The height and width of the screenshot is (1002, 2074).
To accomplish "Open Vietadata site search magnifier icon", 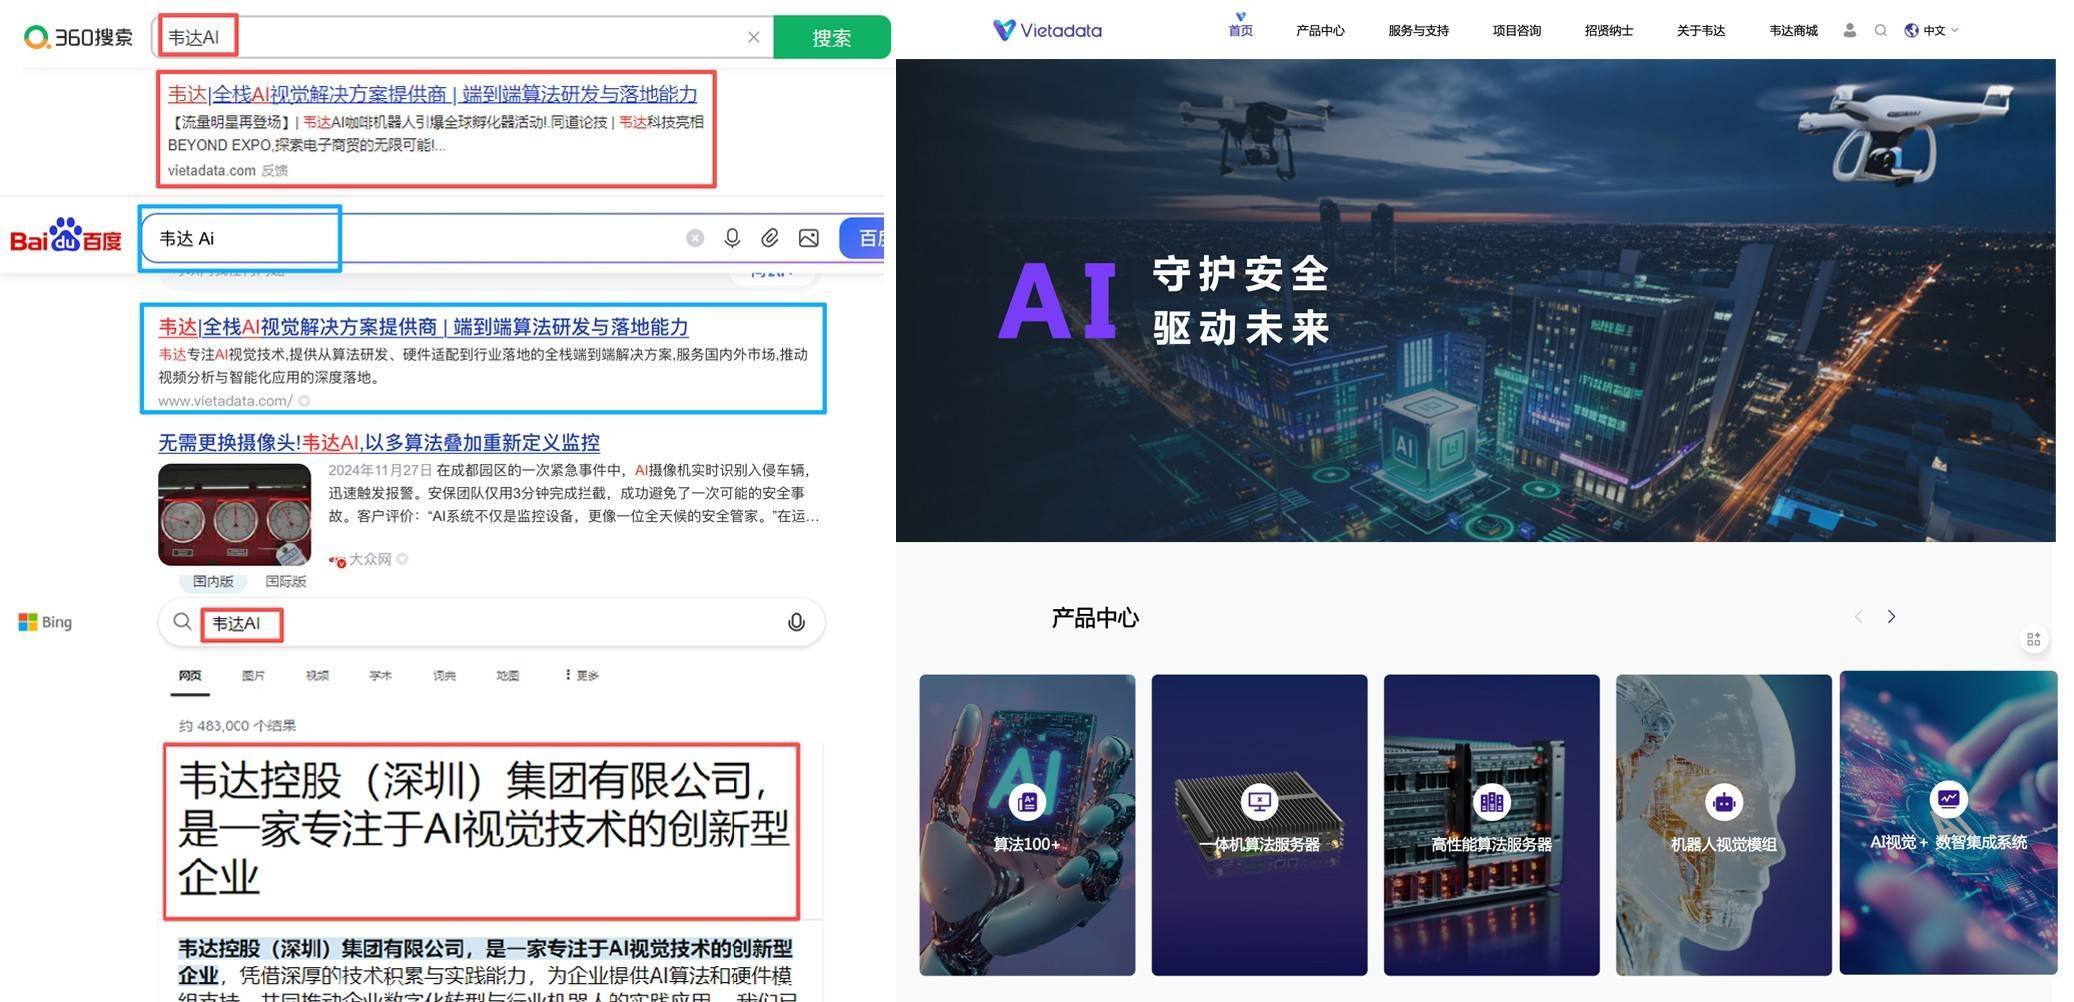I will [1882, 30].
